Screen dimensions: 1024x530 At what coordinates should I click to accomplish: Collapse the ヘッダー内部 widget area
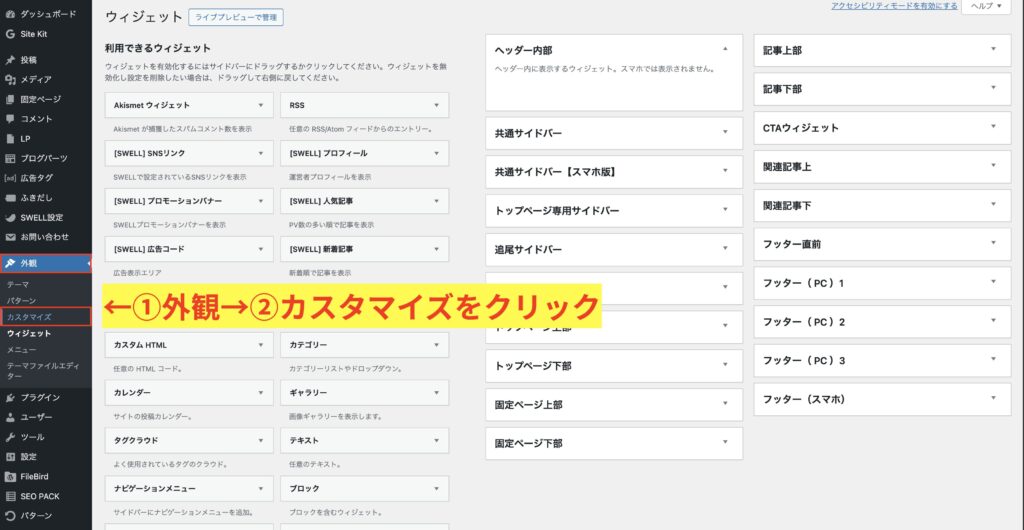725,49
